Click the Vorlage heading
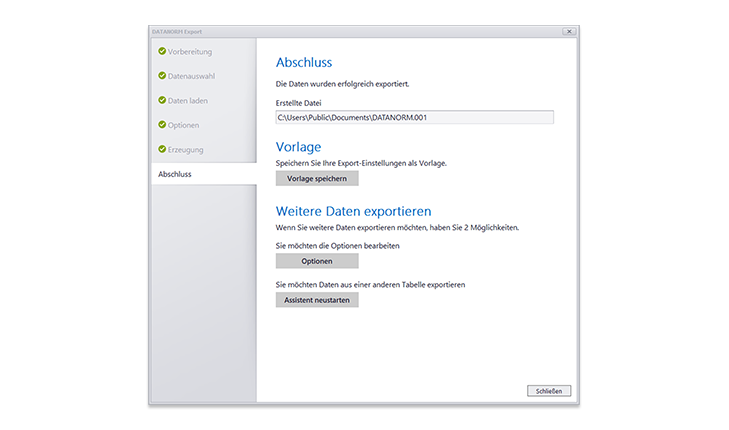Image resolution: width=729 pixels, height=430 pixels. pyautogui.click(x=298, y=147)
